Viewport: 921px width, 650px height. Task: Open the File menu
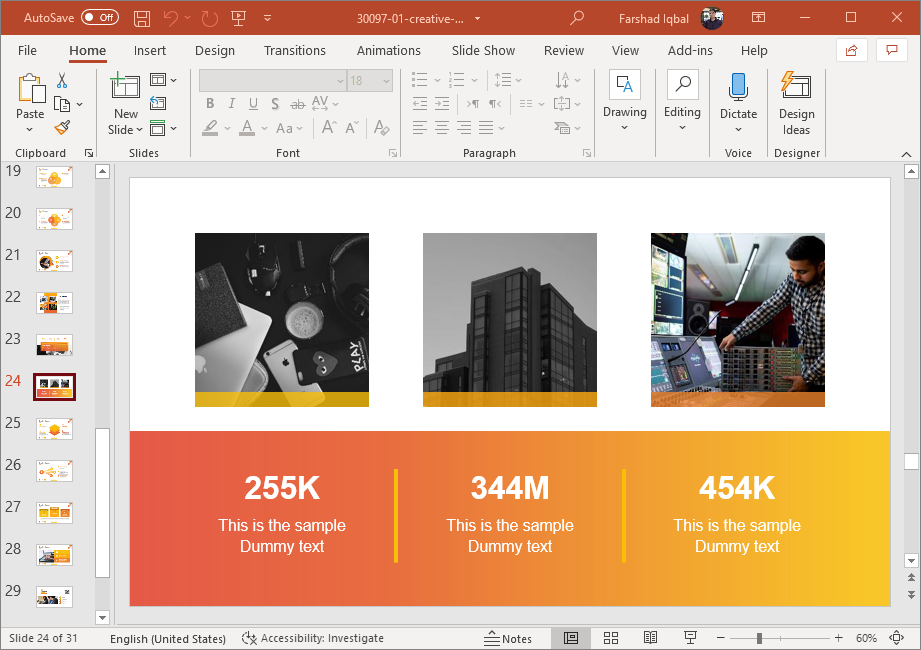point(27,50)
